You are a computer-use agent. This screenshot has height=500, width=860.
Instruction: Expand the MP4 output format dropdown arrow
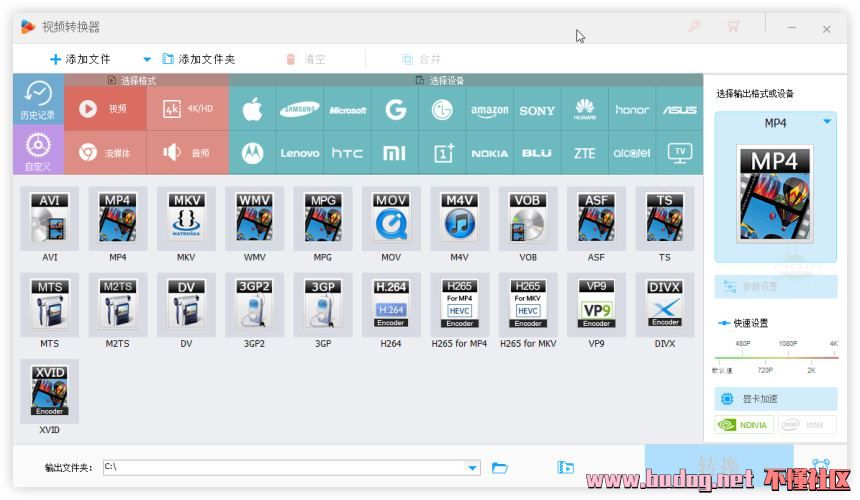(827, 122)
